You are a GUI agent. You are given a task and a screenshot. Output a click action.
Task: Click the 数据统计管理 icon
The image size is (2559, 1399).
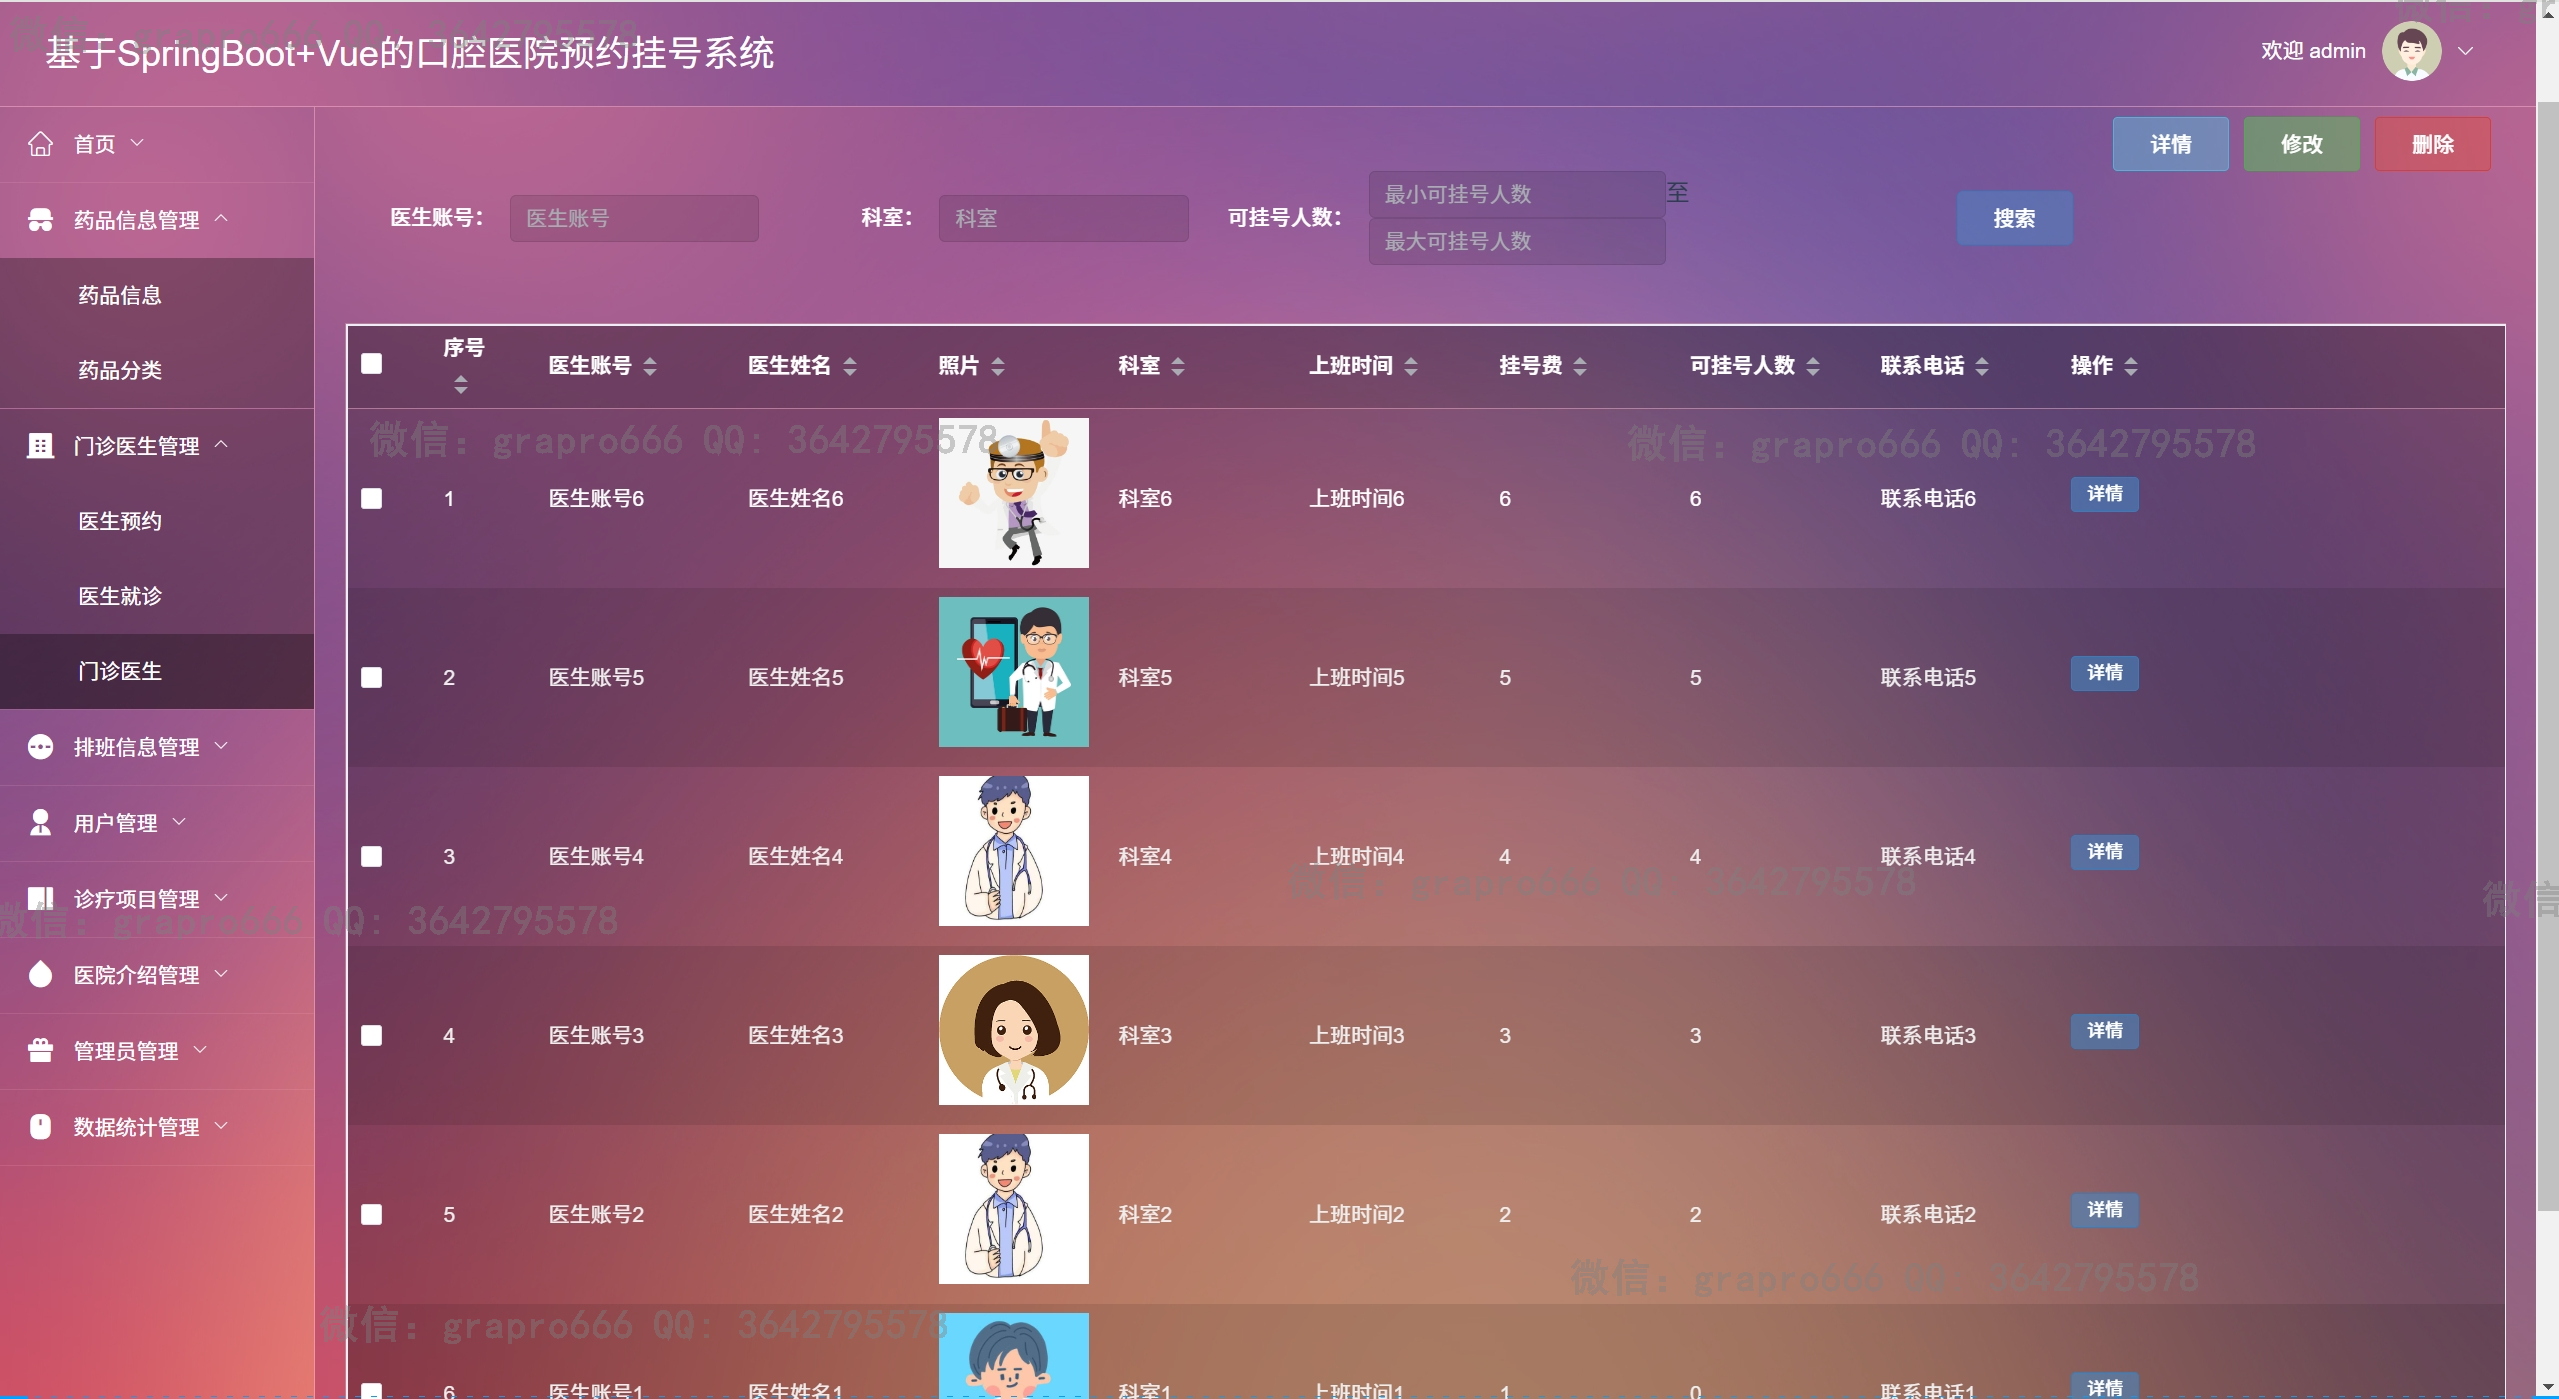(x=40, y=1126)
